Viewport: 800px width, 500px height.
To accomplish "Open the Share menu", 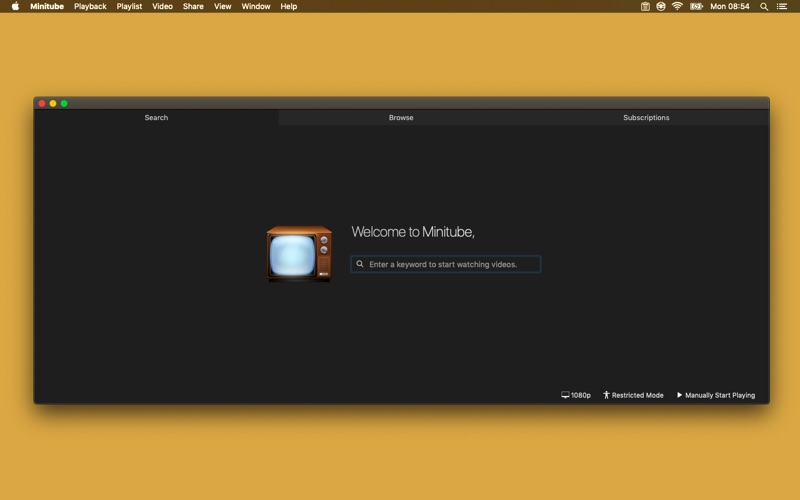I will pyautogui.click(x=193, y=6).
